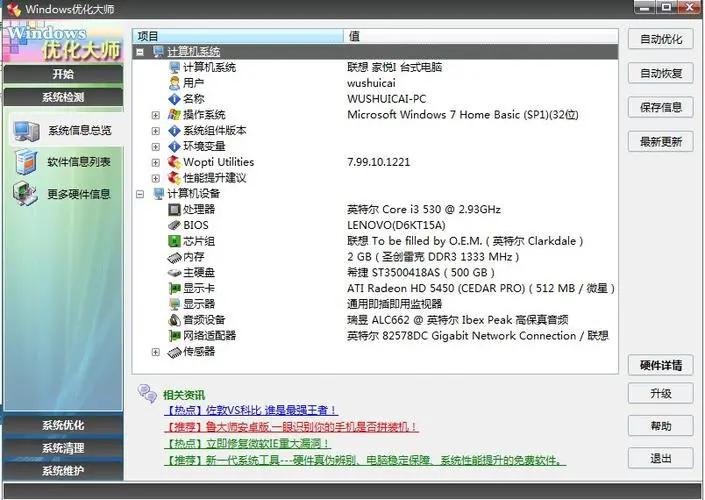Collapse the 计算机系统 header group
Screen dimensions: 705x500
(x=140, y=52)
